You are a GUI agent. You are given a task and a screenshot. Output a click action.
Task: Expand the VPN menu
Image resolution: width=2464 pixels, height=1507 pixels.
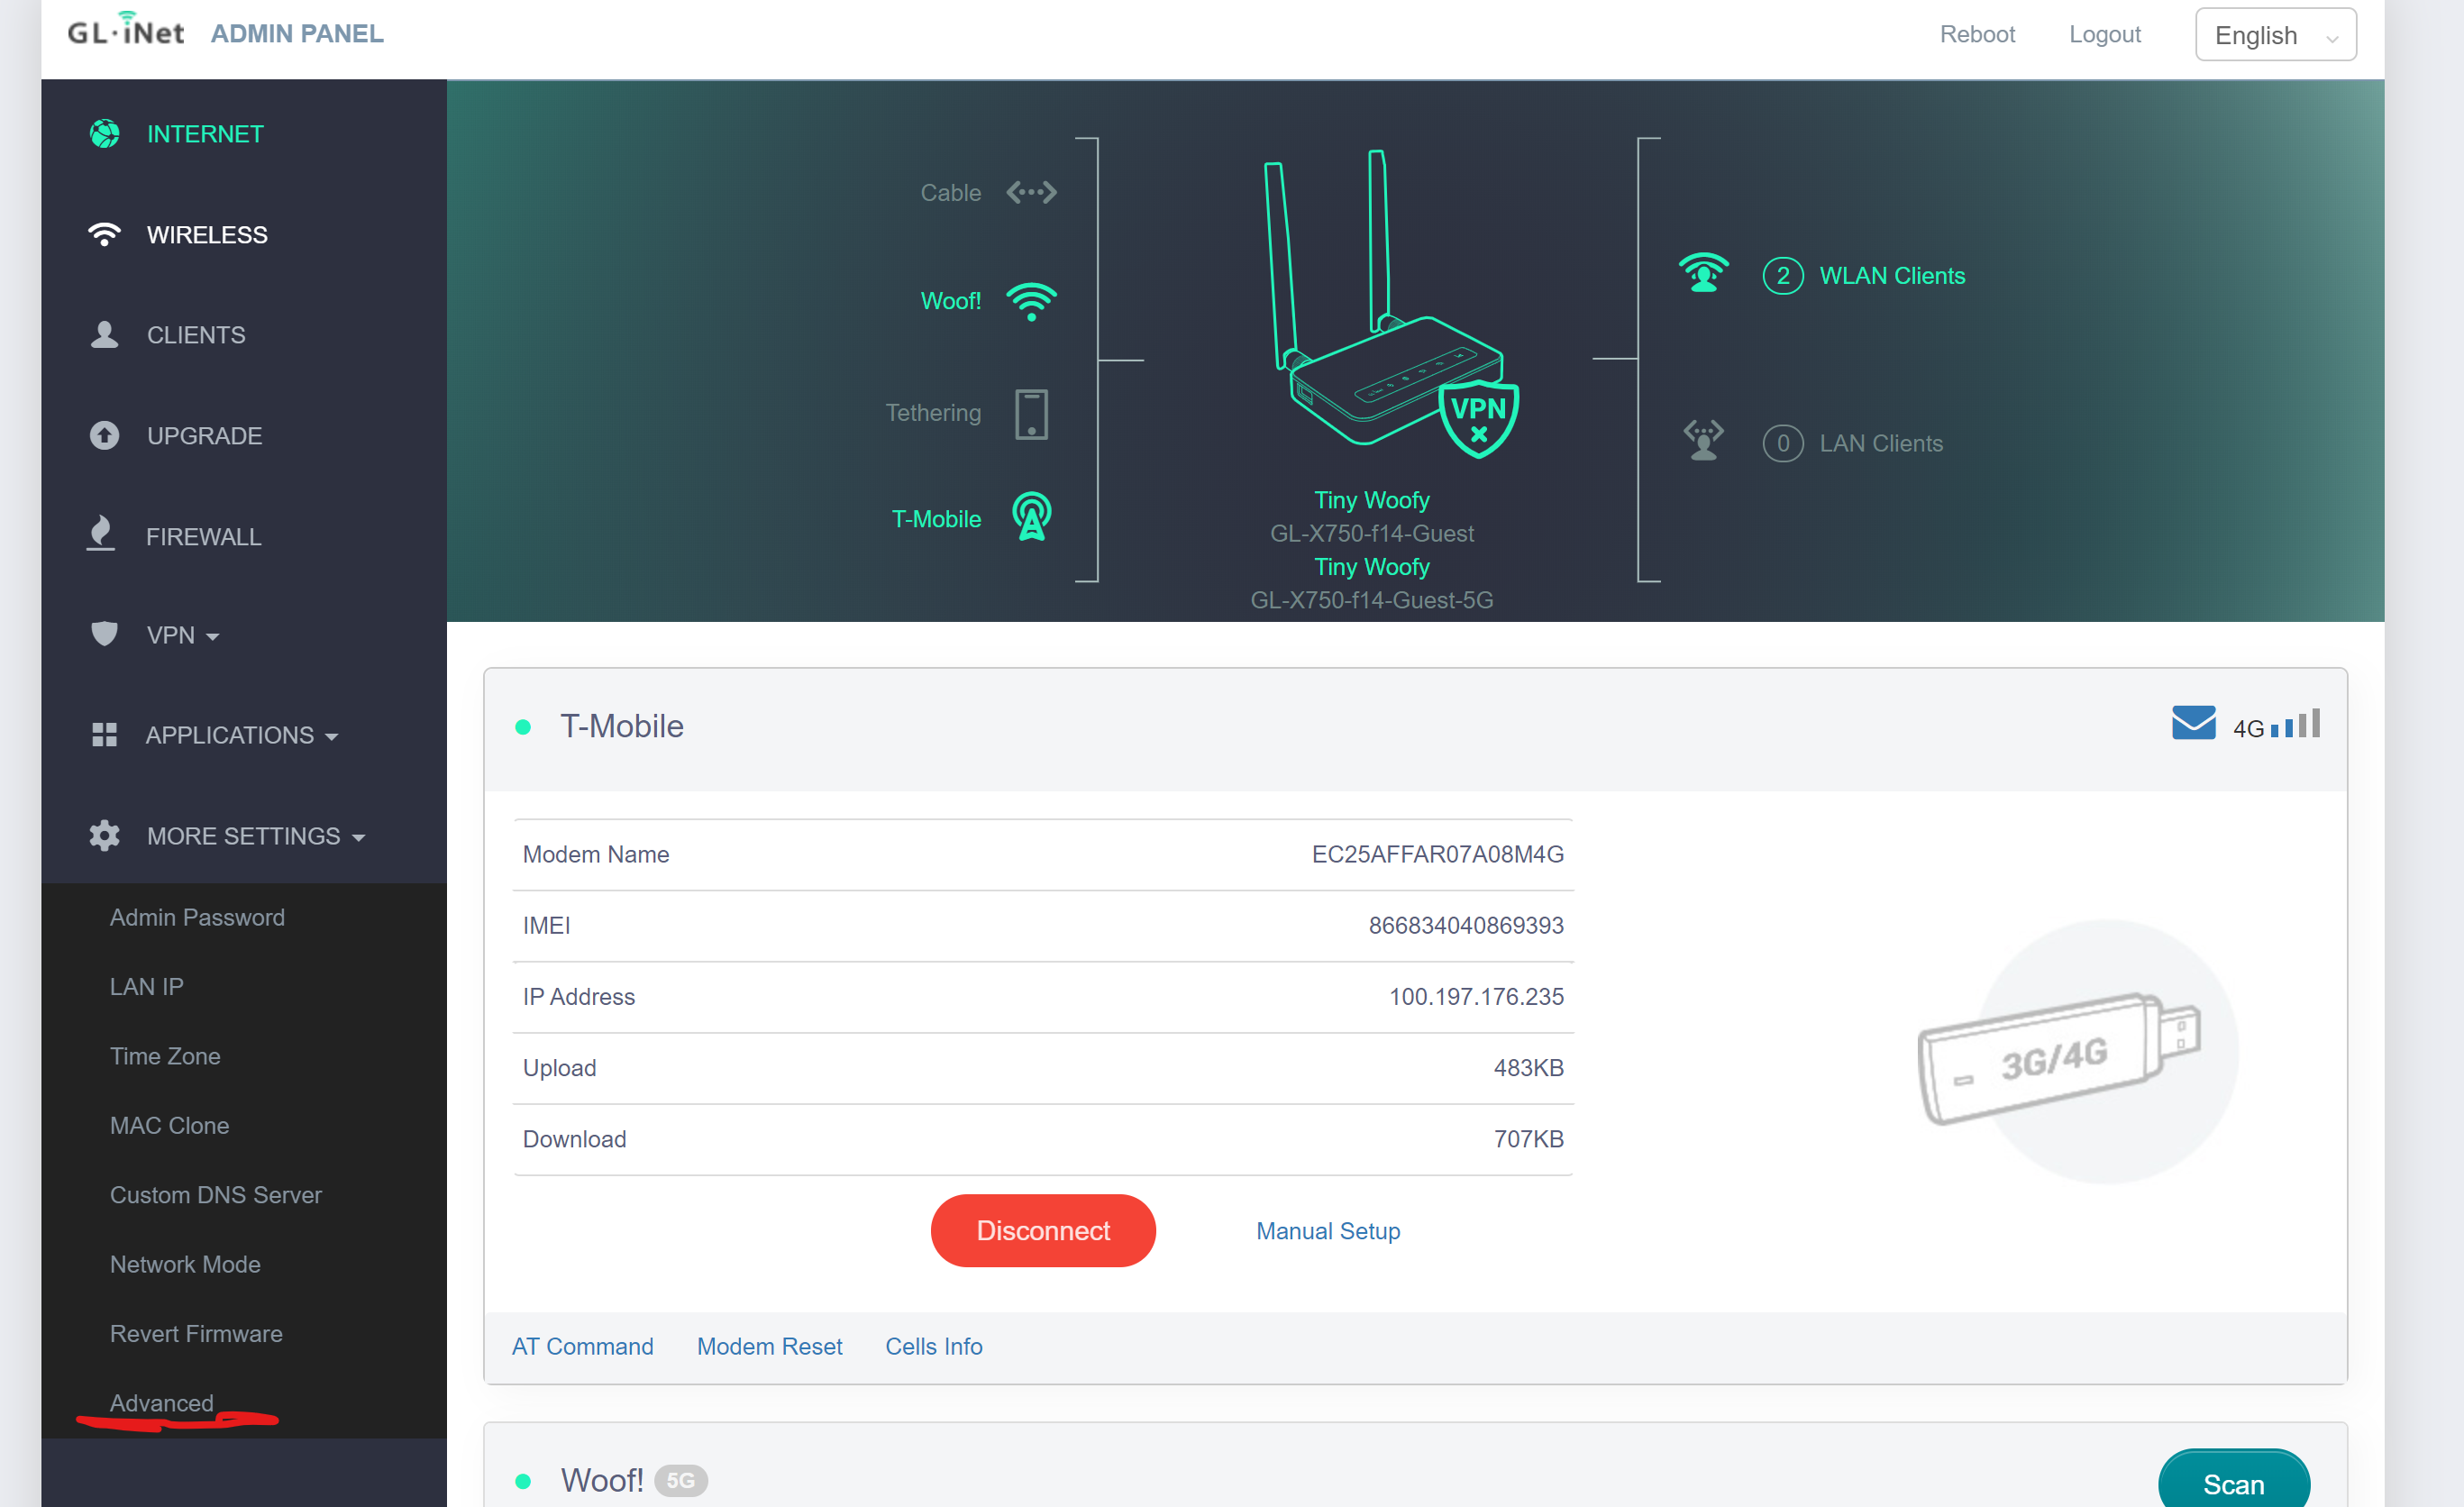click(x=182, y=635)
